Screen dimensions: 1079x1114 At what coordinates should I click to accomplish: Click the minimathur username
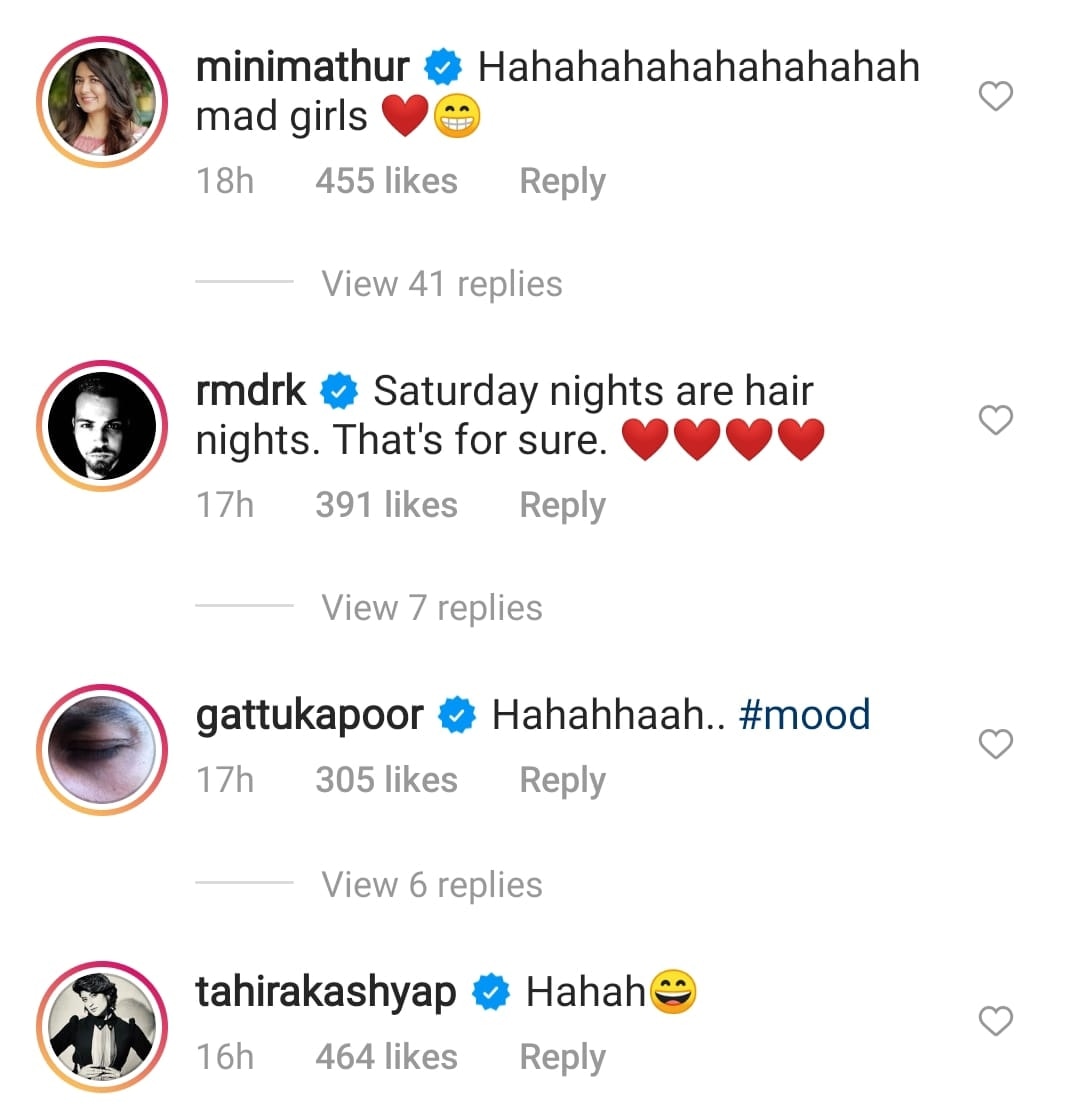point(303,68)
